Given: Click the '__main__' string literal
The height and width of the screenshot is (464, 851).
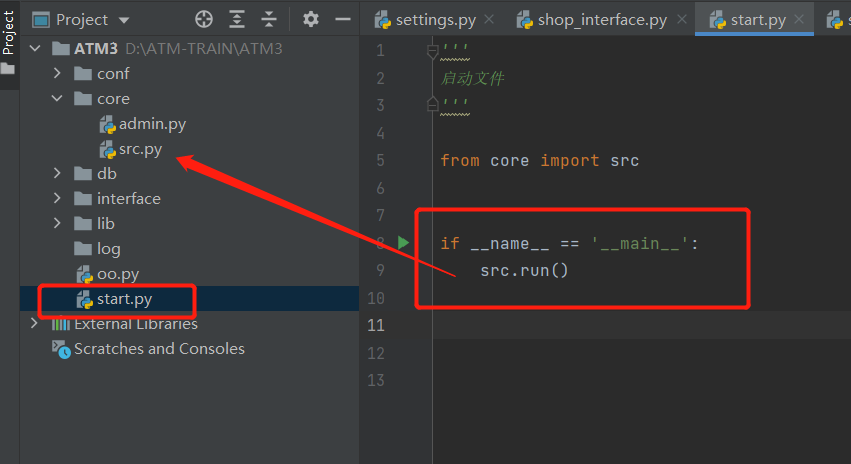Looking at the screenshot, I should click(x=640, y=244).
